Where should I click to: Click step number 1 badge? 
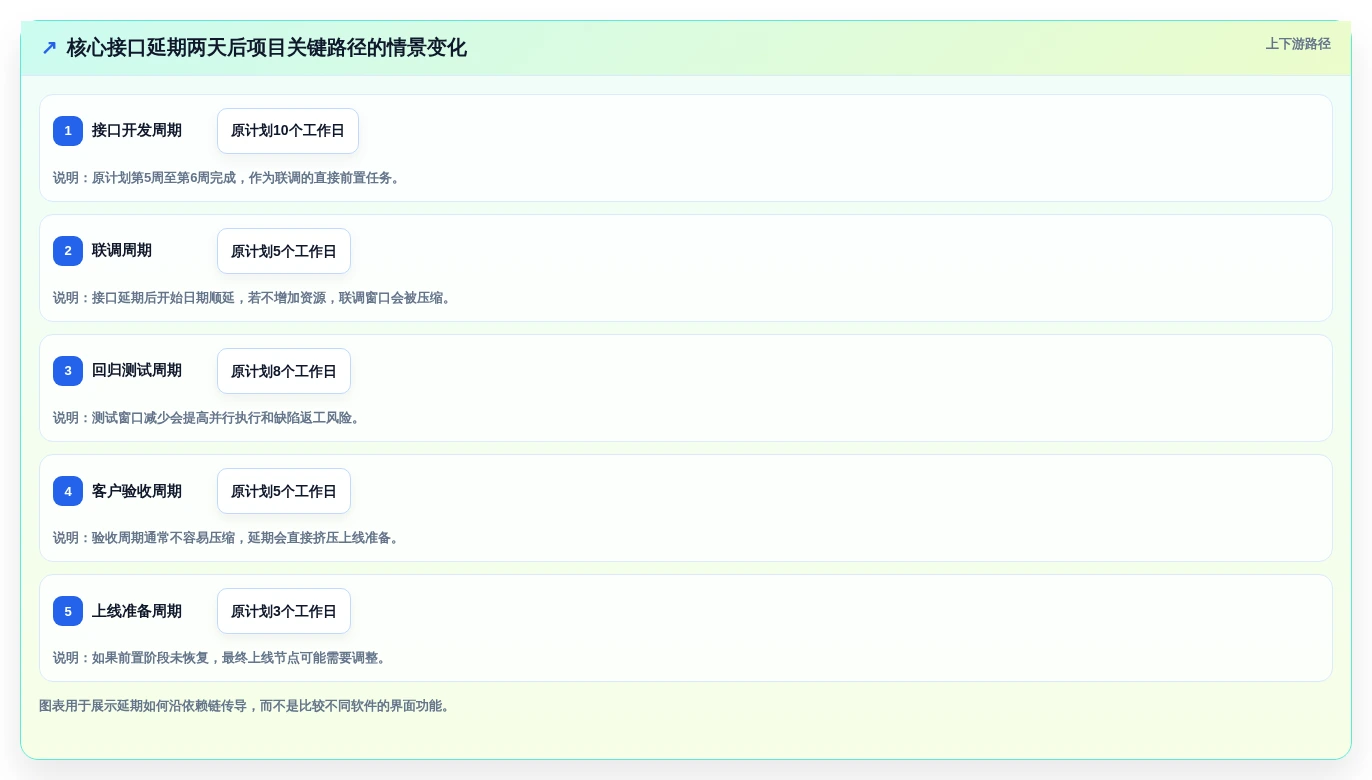(x=68, y=131)
